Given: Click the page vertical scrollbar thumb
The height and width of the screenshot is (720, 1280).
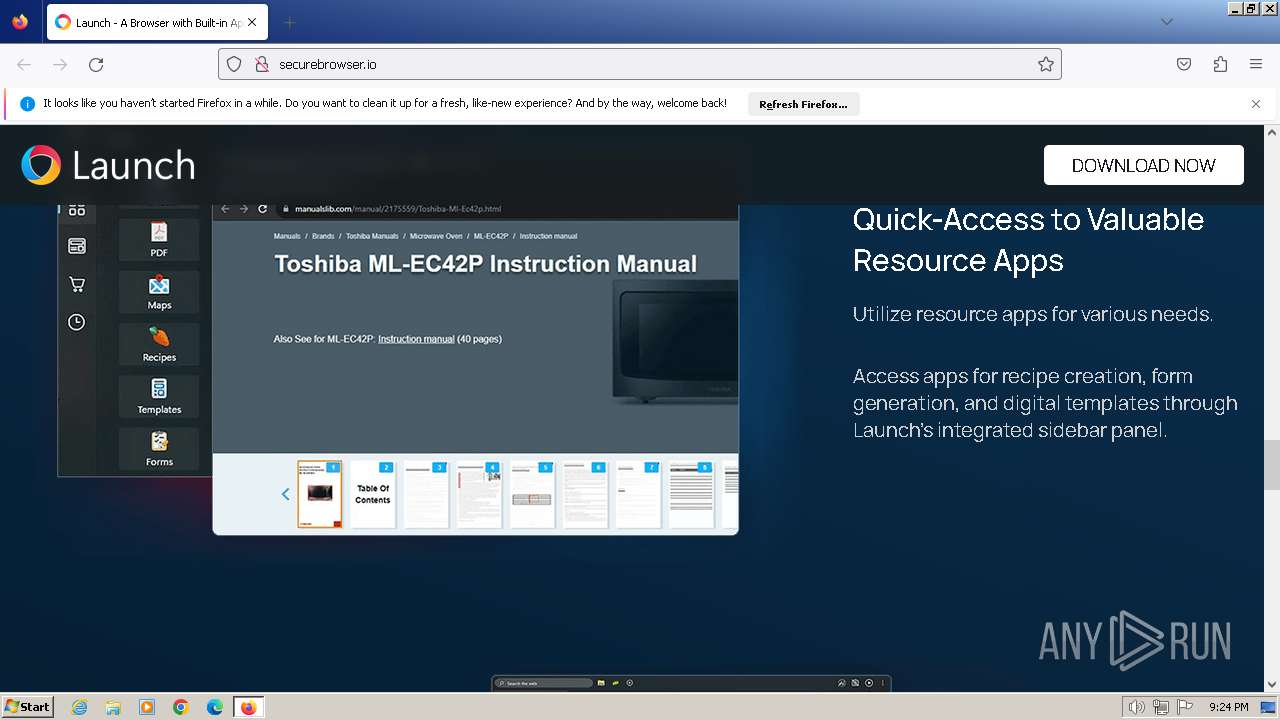Looking at the screenshot, I should click(x=1272, y=465).
